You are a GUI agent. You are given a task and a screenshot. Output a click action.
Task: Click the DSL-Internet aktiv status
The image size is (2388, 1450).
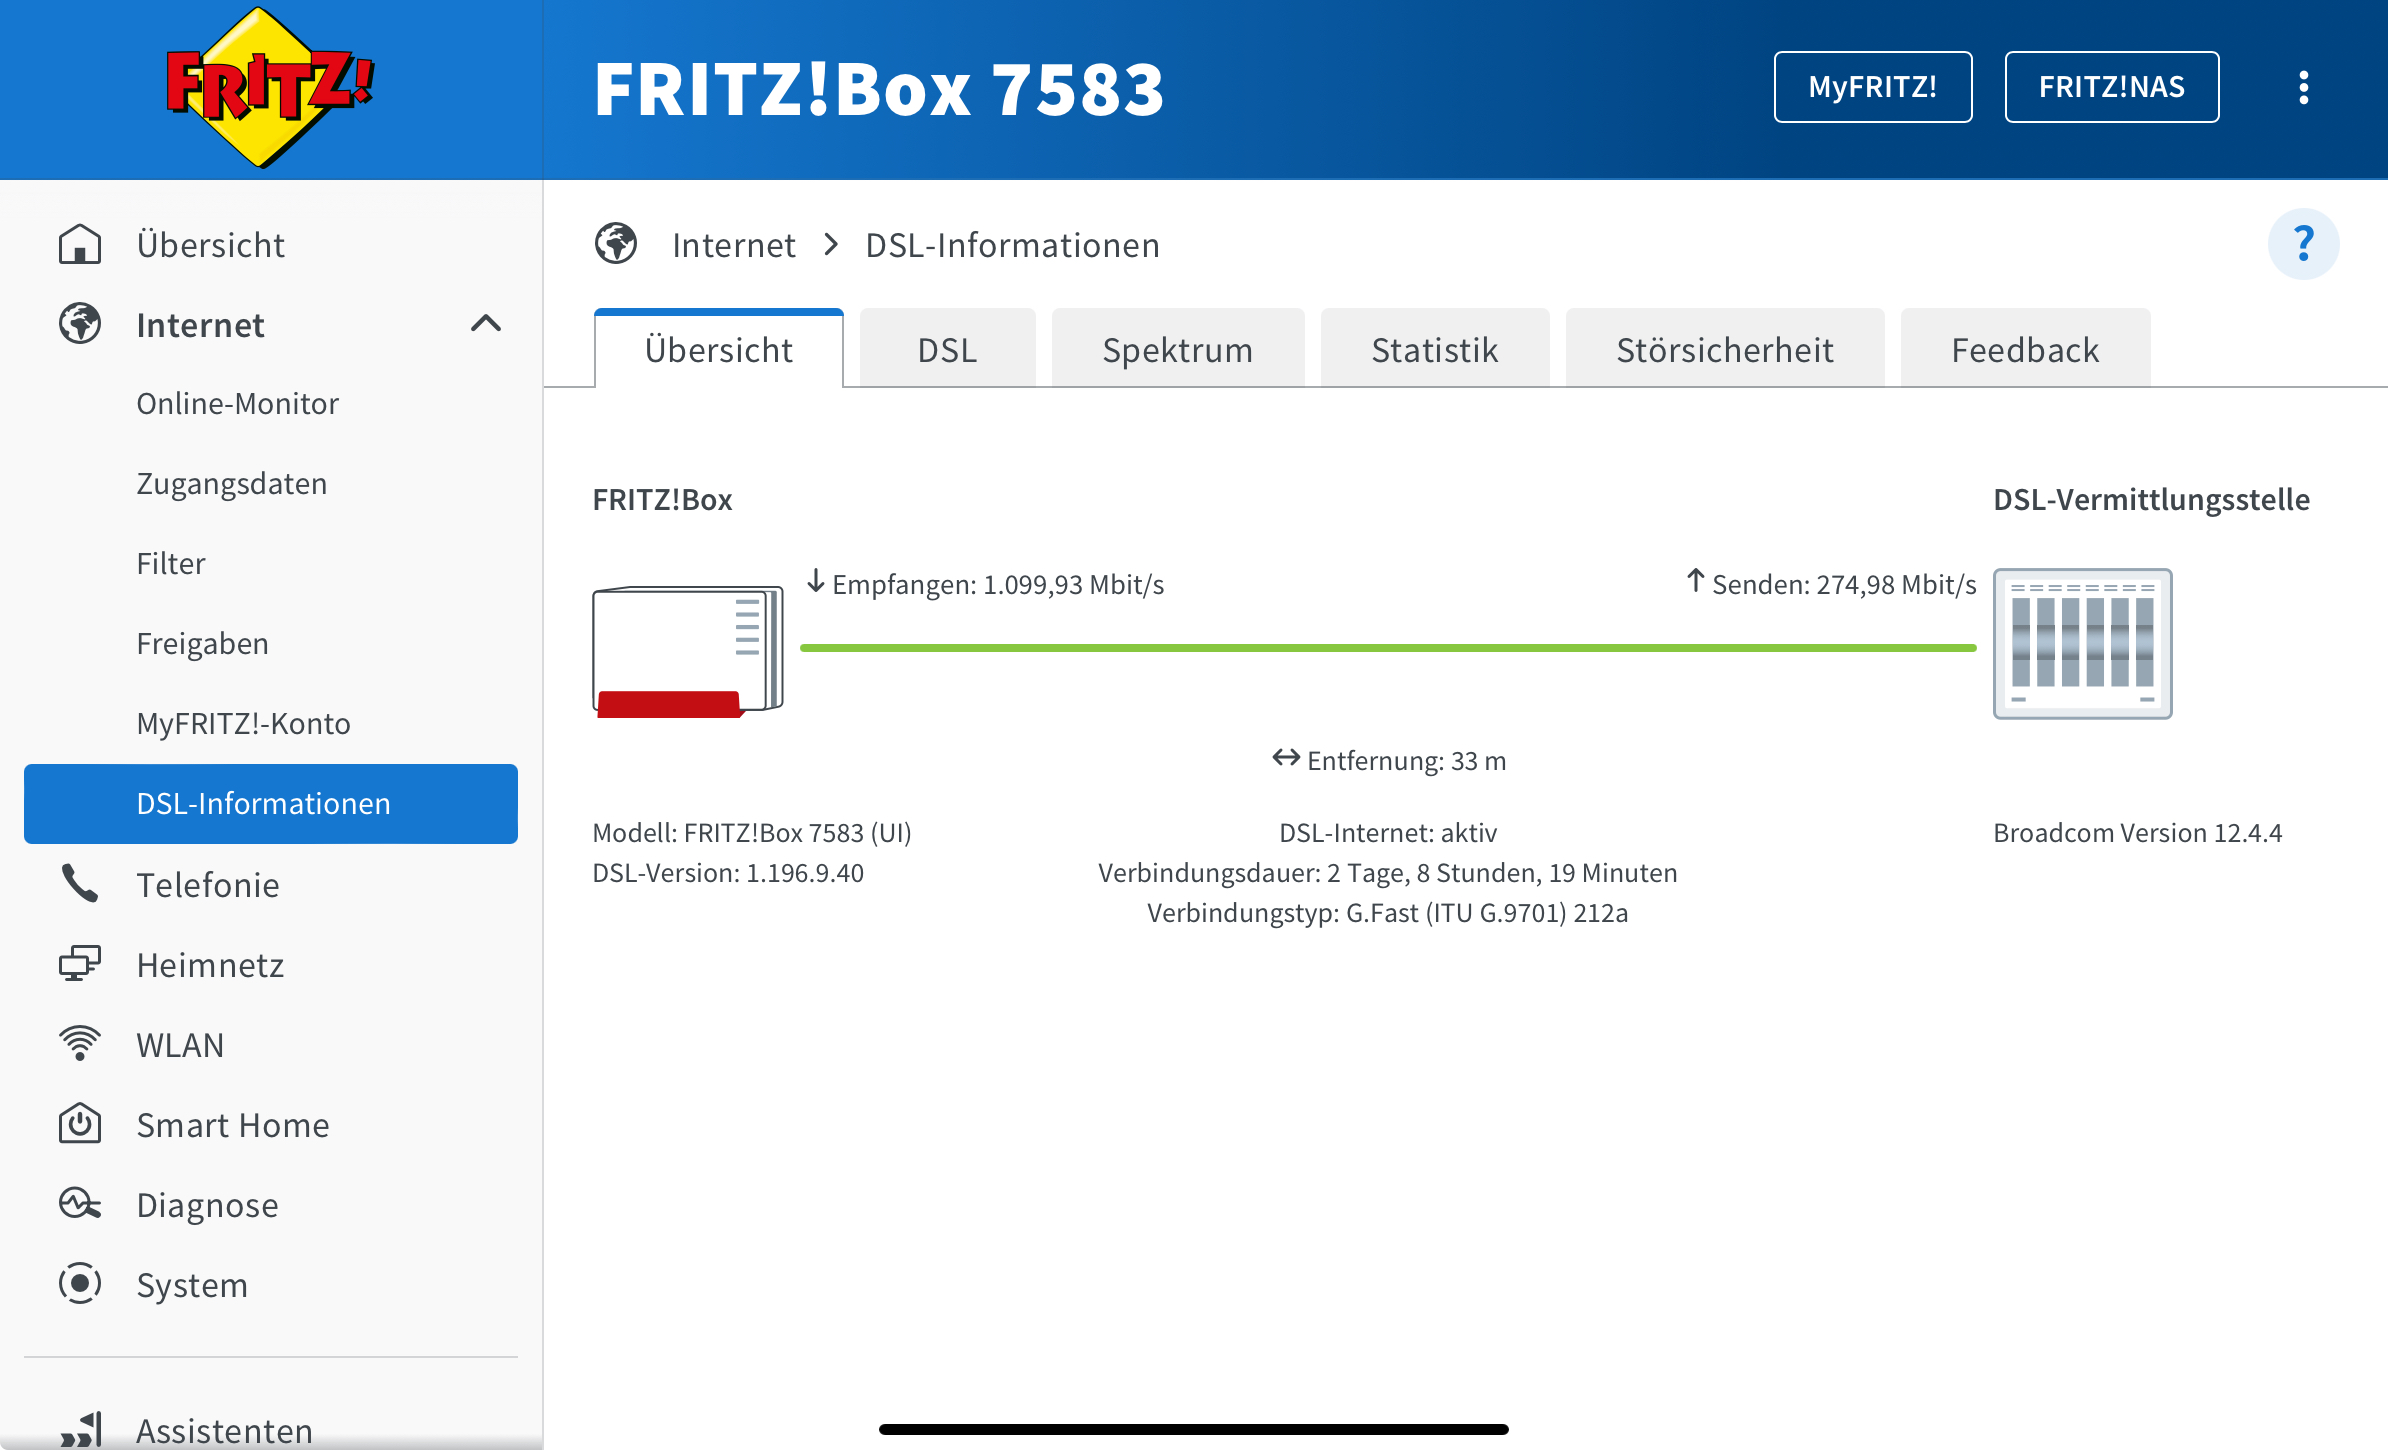tap(1388, 833)
